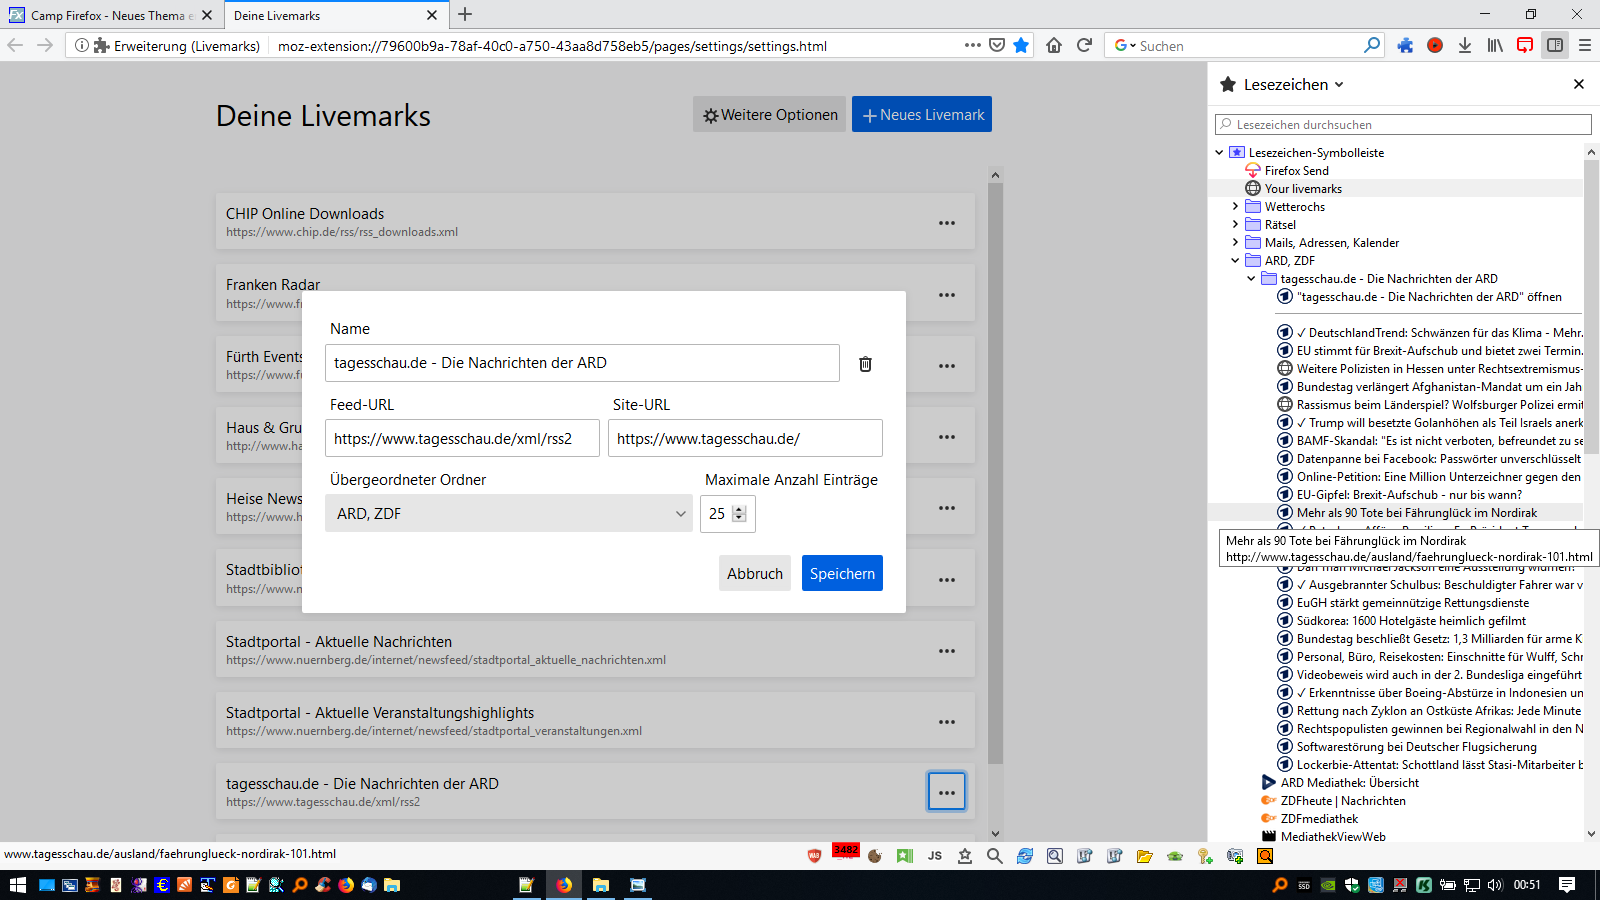Click the Feed-URL input field
The image size is (1600, 900).
[462, 439]
